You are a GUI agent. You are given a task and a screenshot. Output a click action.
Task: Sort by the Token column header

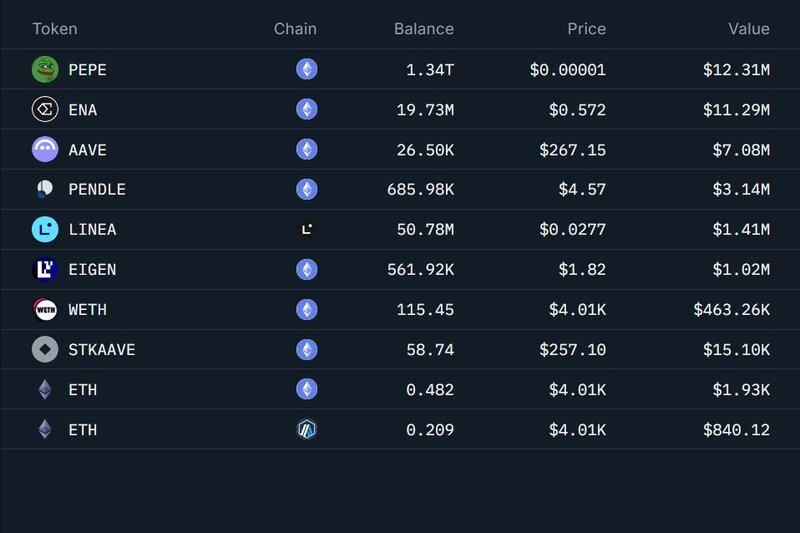[x=55, y=29]
